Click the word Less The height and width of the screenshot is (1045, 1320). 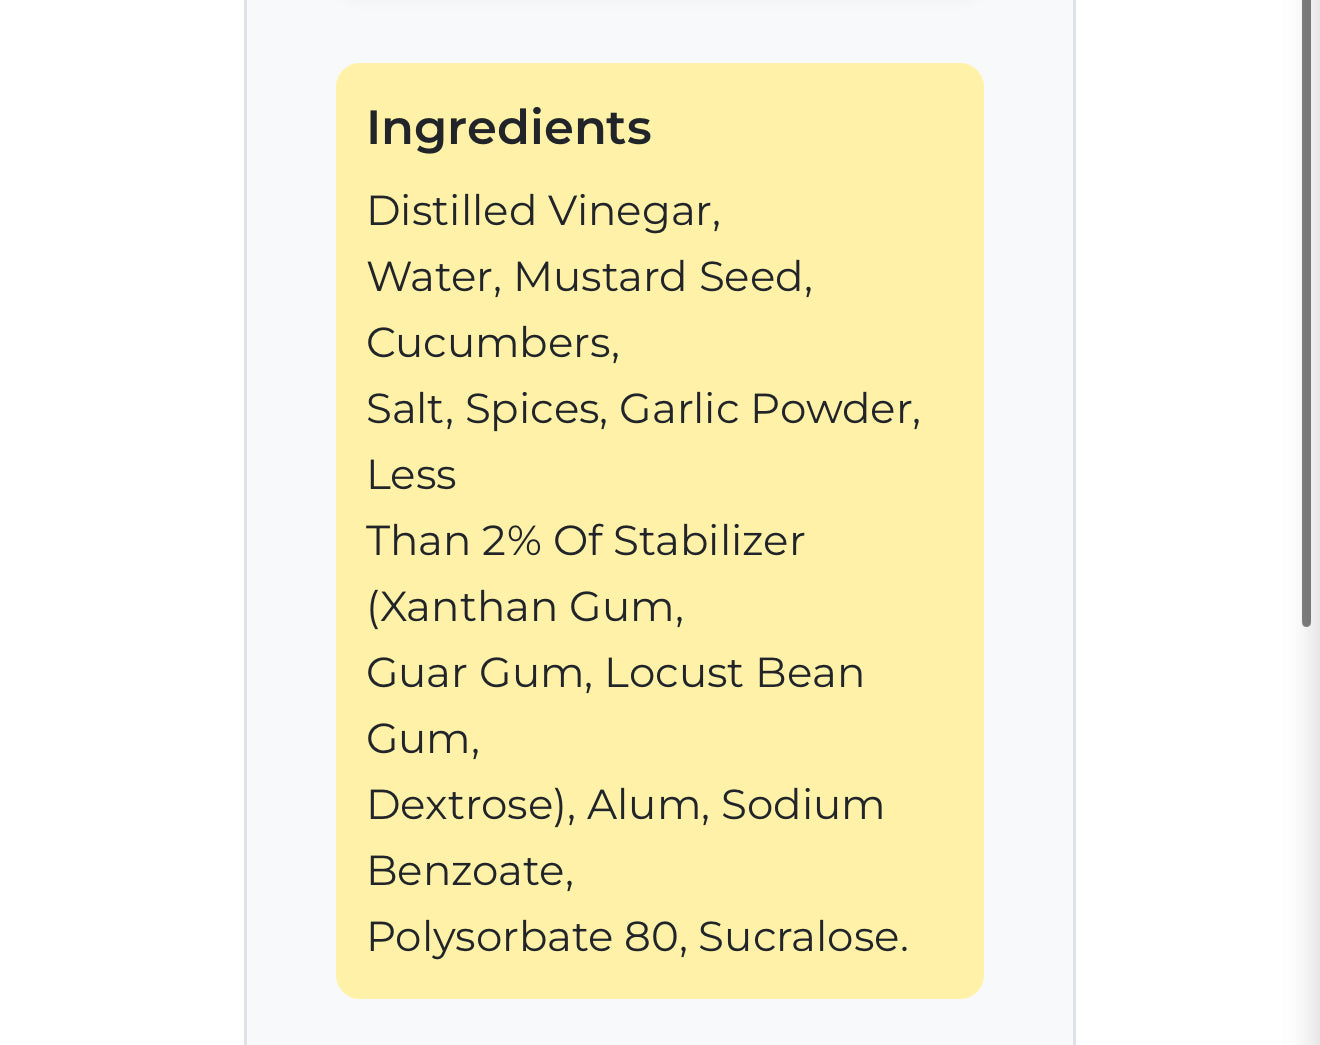click(x=411, y=475)
